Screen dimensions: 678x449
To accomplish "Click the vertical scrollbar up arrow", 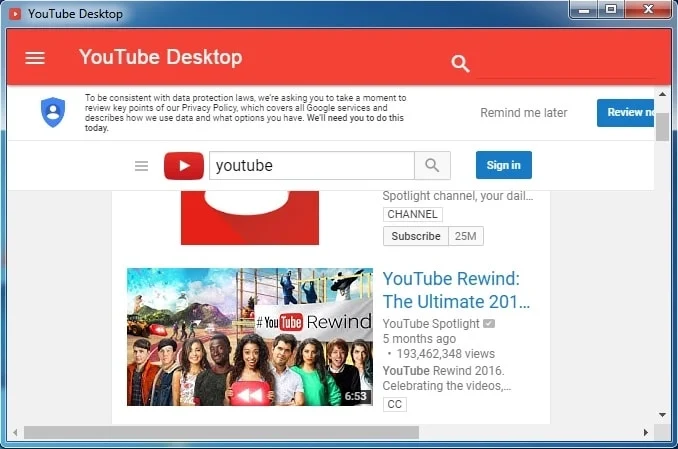I will pos(662,94).
